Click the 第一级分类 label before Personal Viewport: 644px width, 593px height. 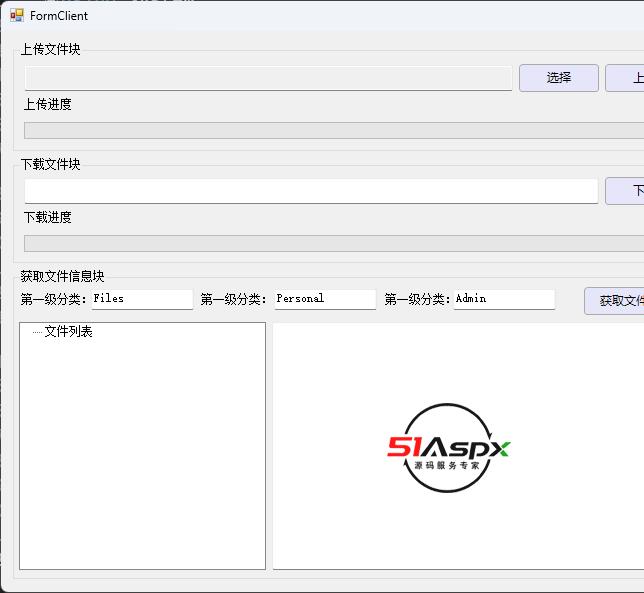click(234, 299)
